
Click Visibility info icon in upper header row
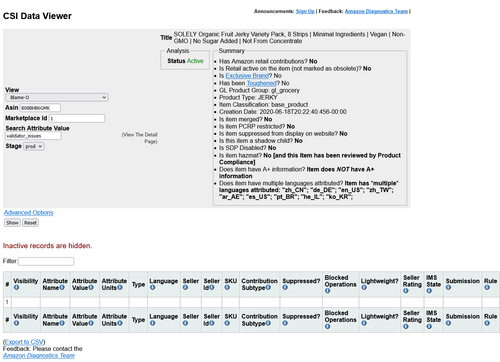coord(16,288)
